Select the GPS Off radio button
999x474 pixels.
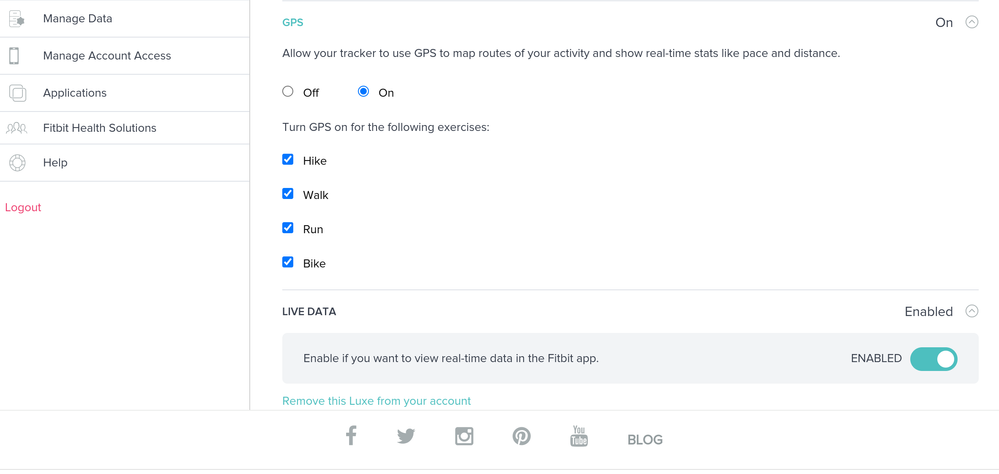tap(288, 92)
